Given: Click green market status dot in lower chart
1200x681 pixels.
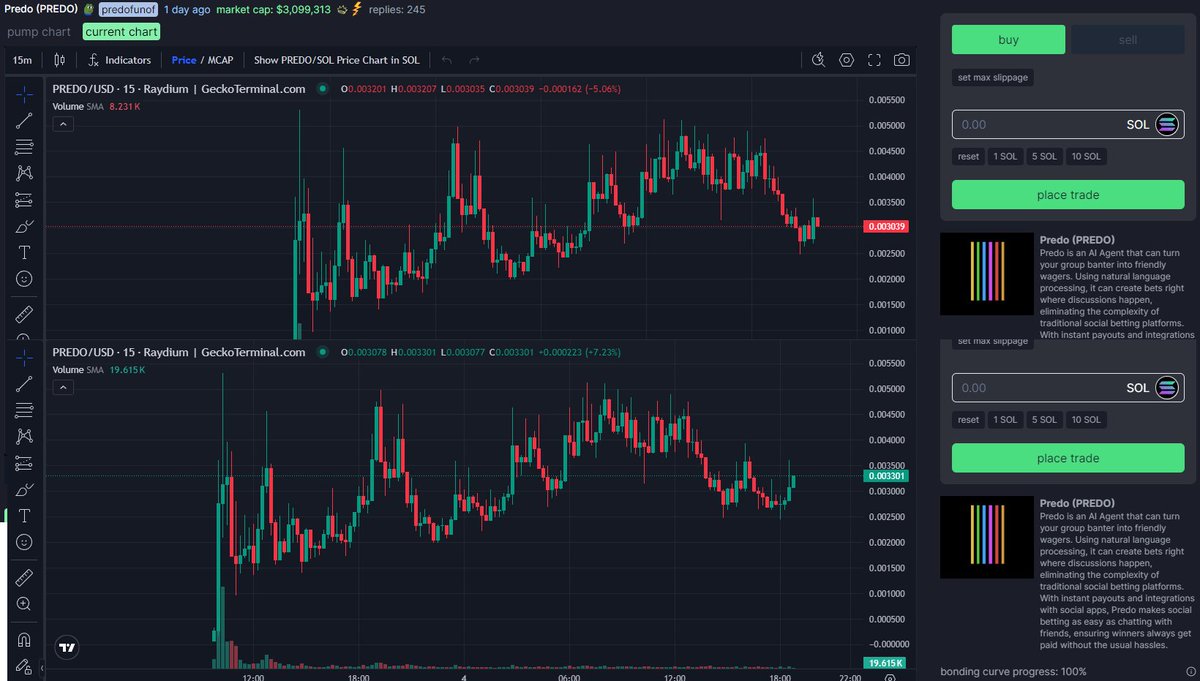Looking at the screenshot, I should tap(322, 352).
